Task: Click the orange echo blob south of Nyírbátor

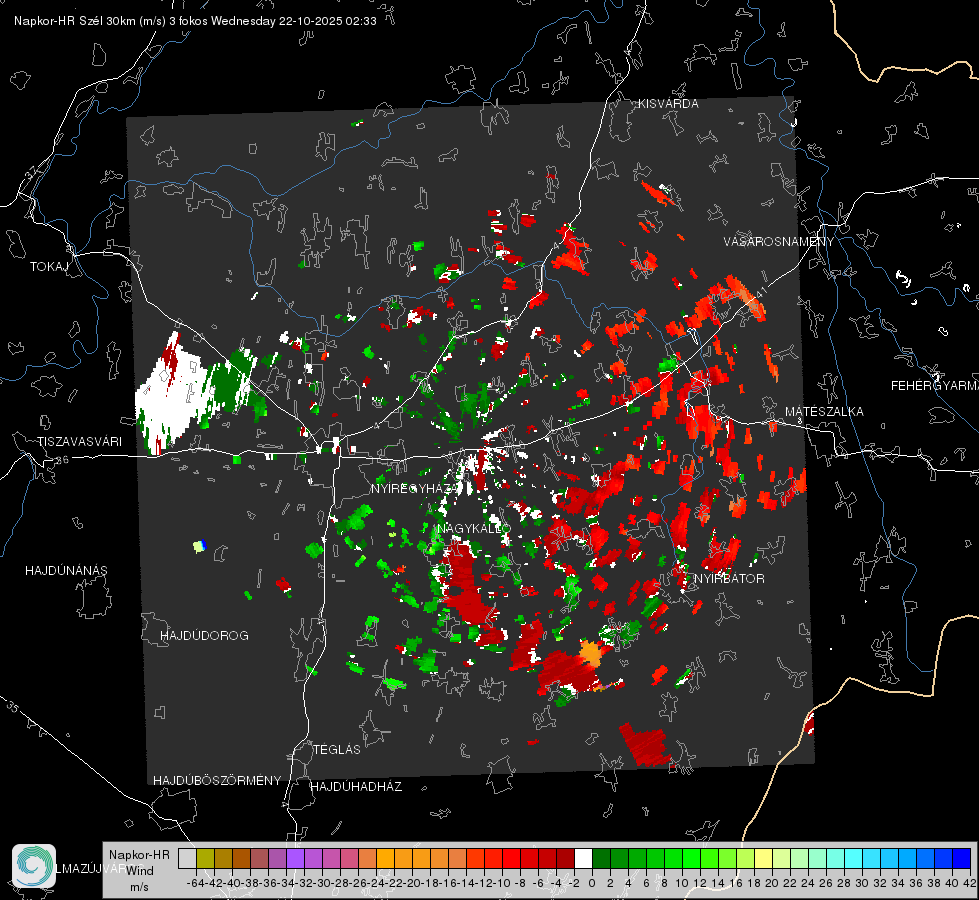Action: click(x=590, y=653)
